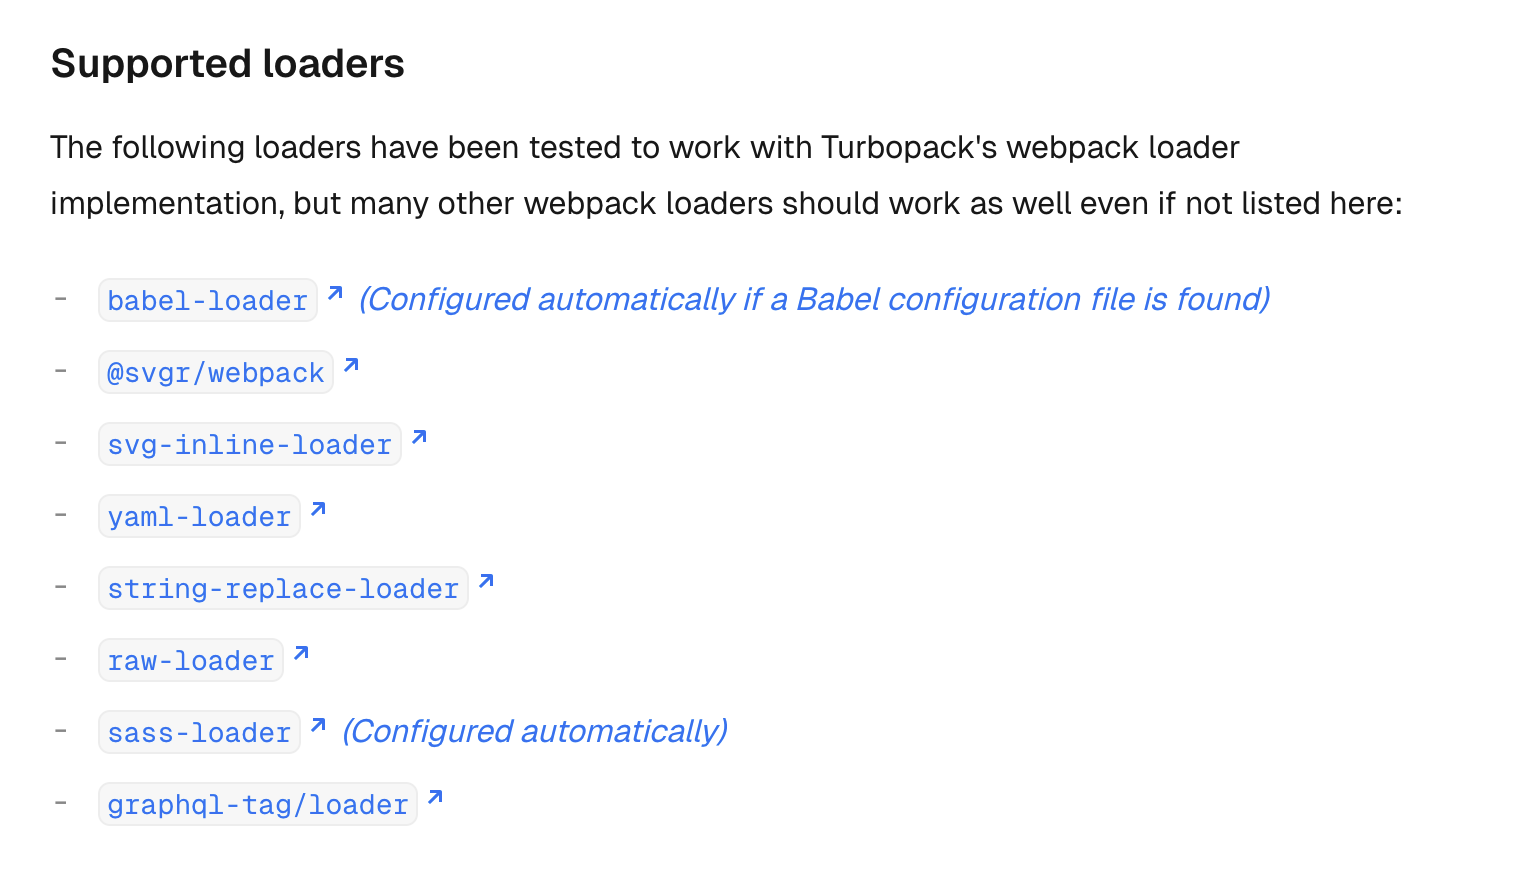Open the string-replace-loader link
The image size is (1522, 882).
tap(283, 588)
